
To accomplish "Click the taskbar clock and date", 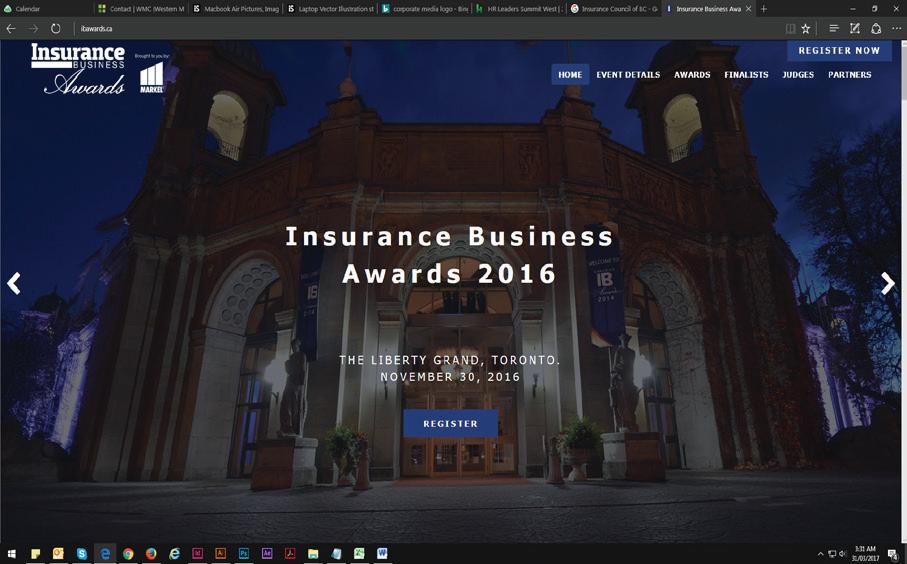I will point(865,554).
